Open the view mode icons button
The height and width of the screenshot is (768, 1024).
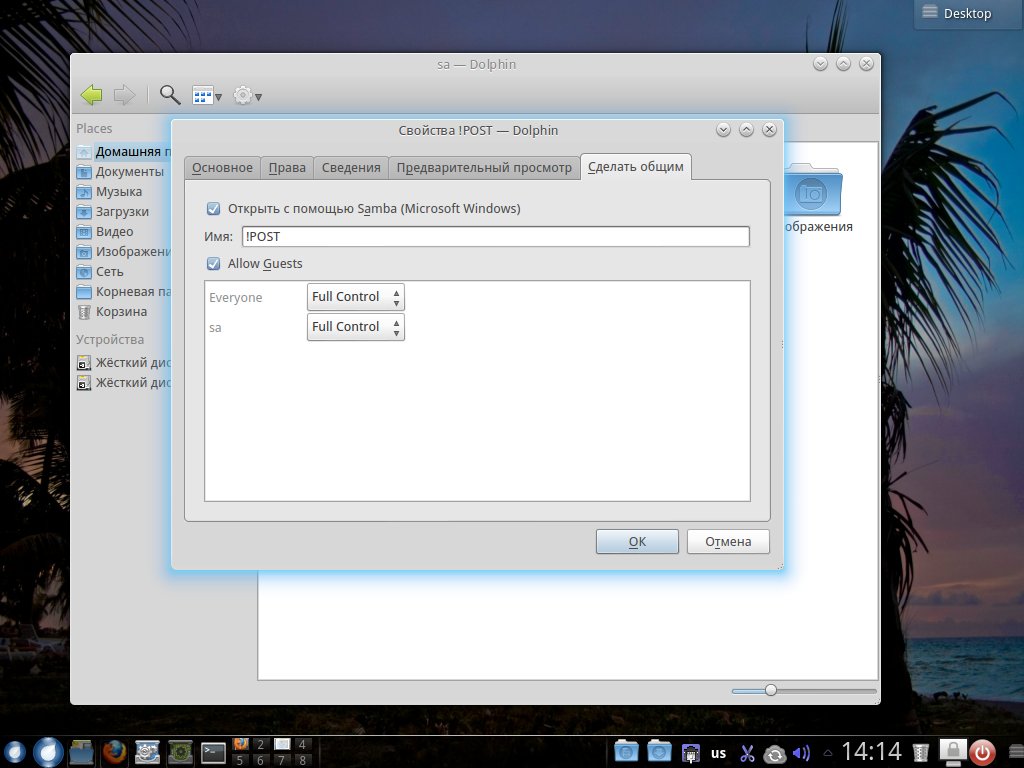click(206, 96)
